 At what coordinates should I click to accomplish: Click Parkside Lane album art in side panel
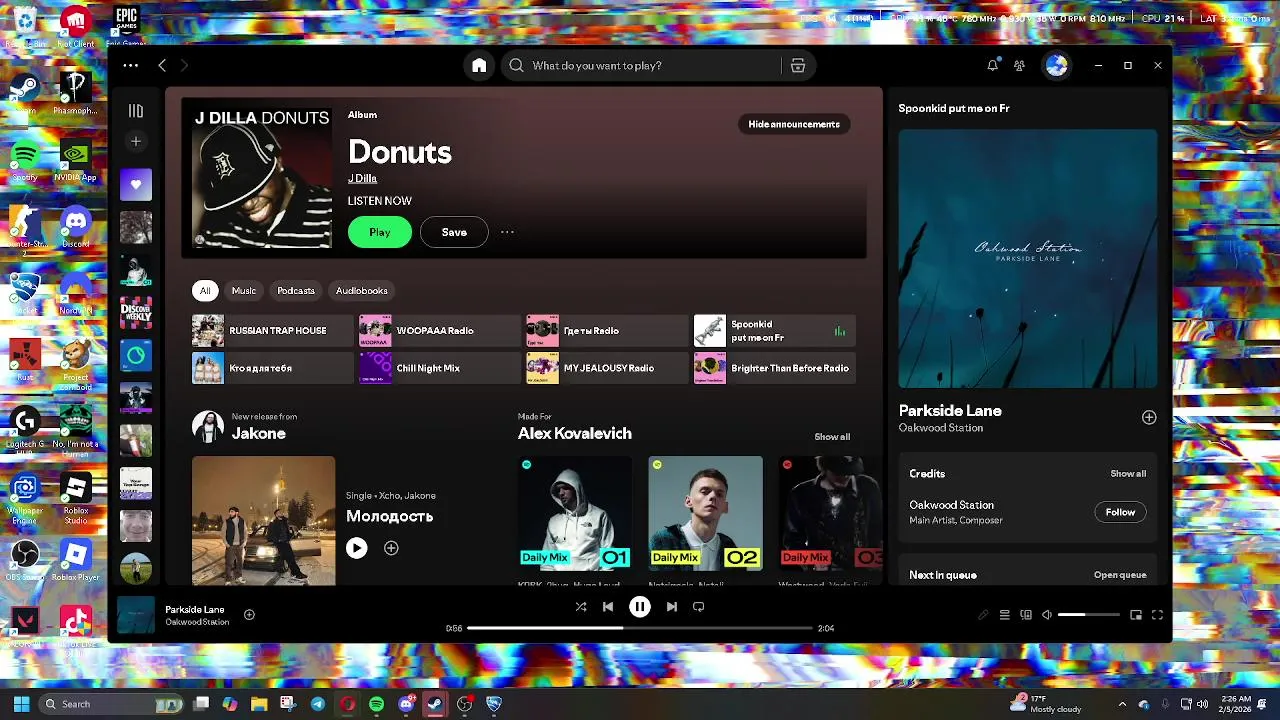coord(1028,258)
